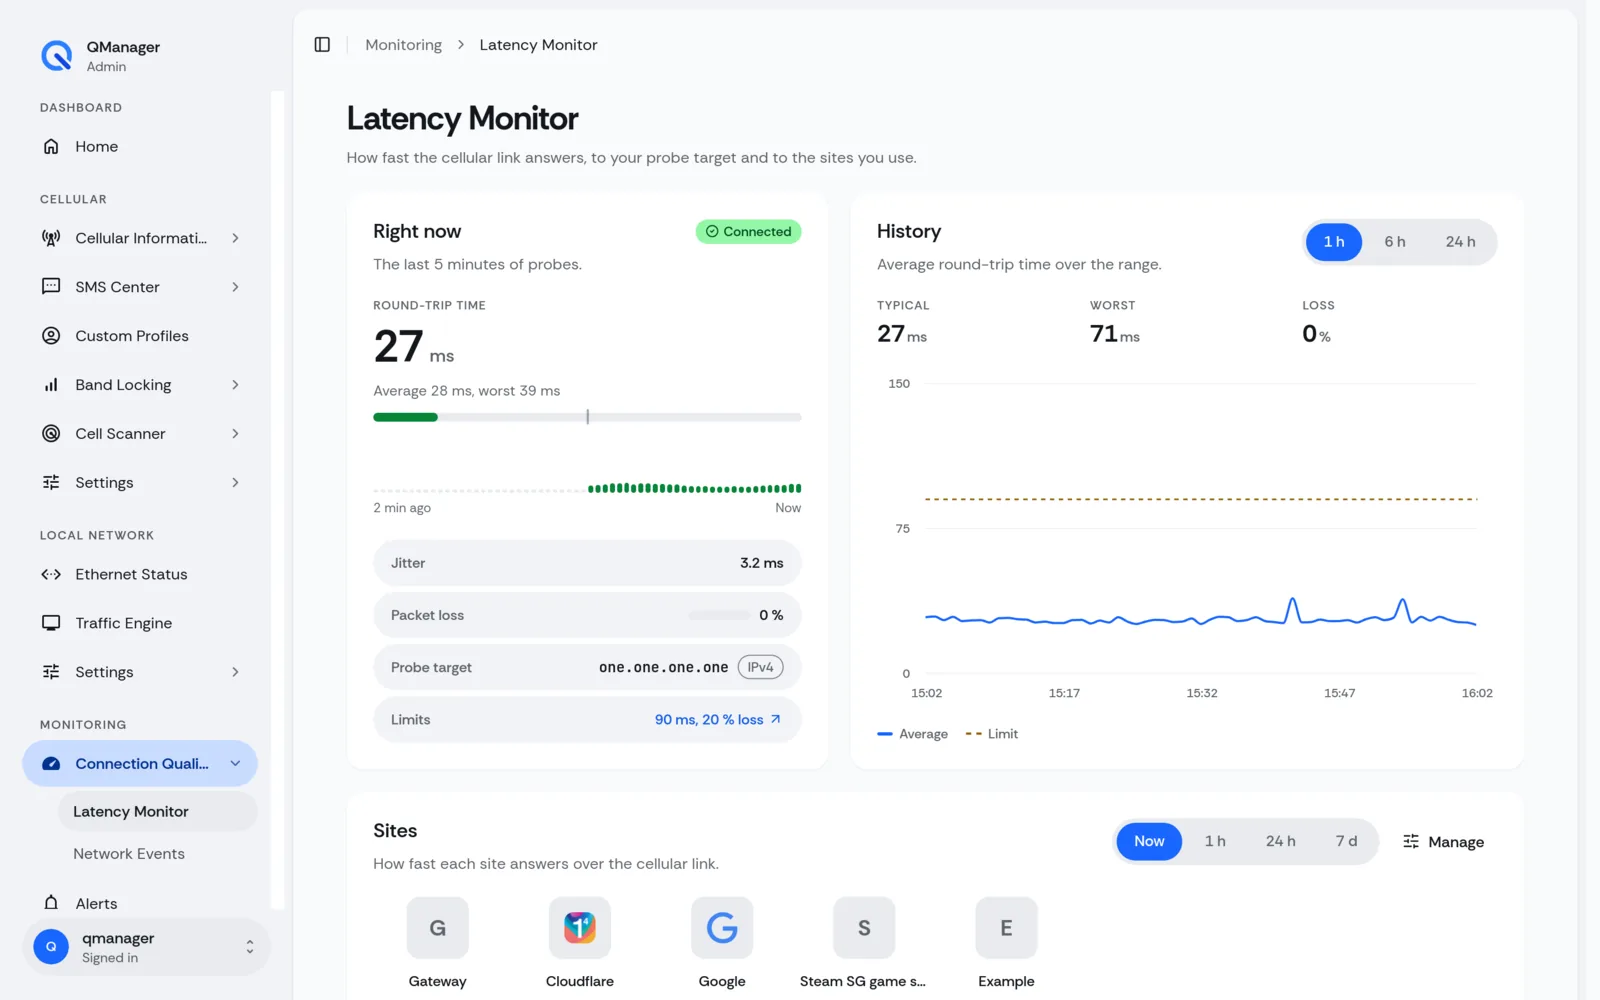1600x1000 pixels.
Task: Expand the Cellular Information chevron
Action: click(235, 238)
